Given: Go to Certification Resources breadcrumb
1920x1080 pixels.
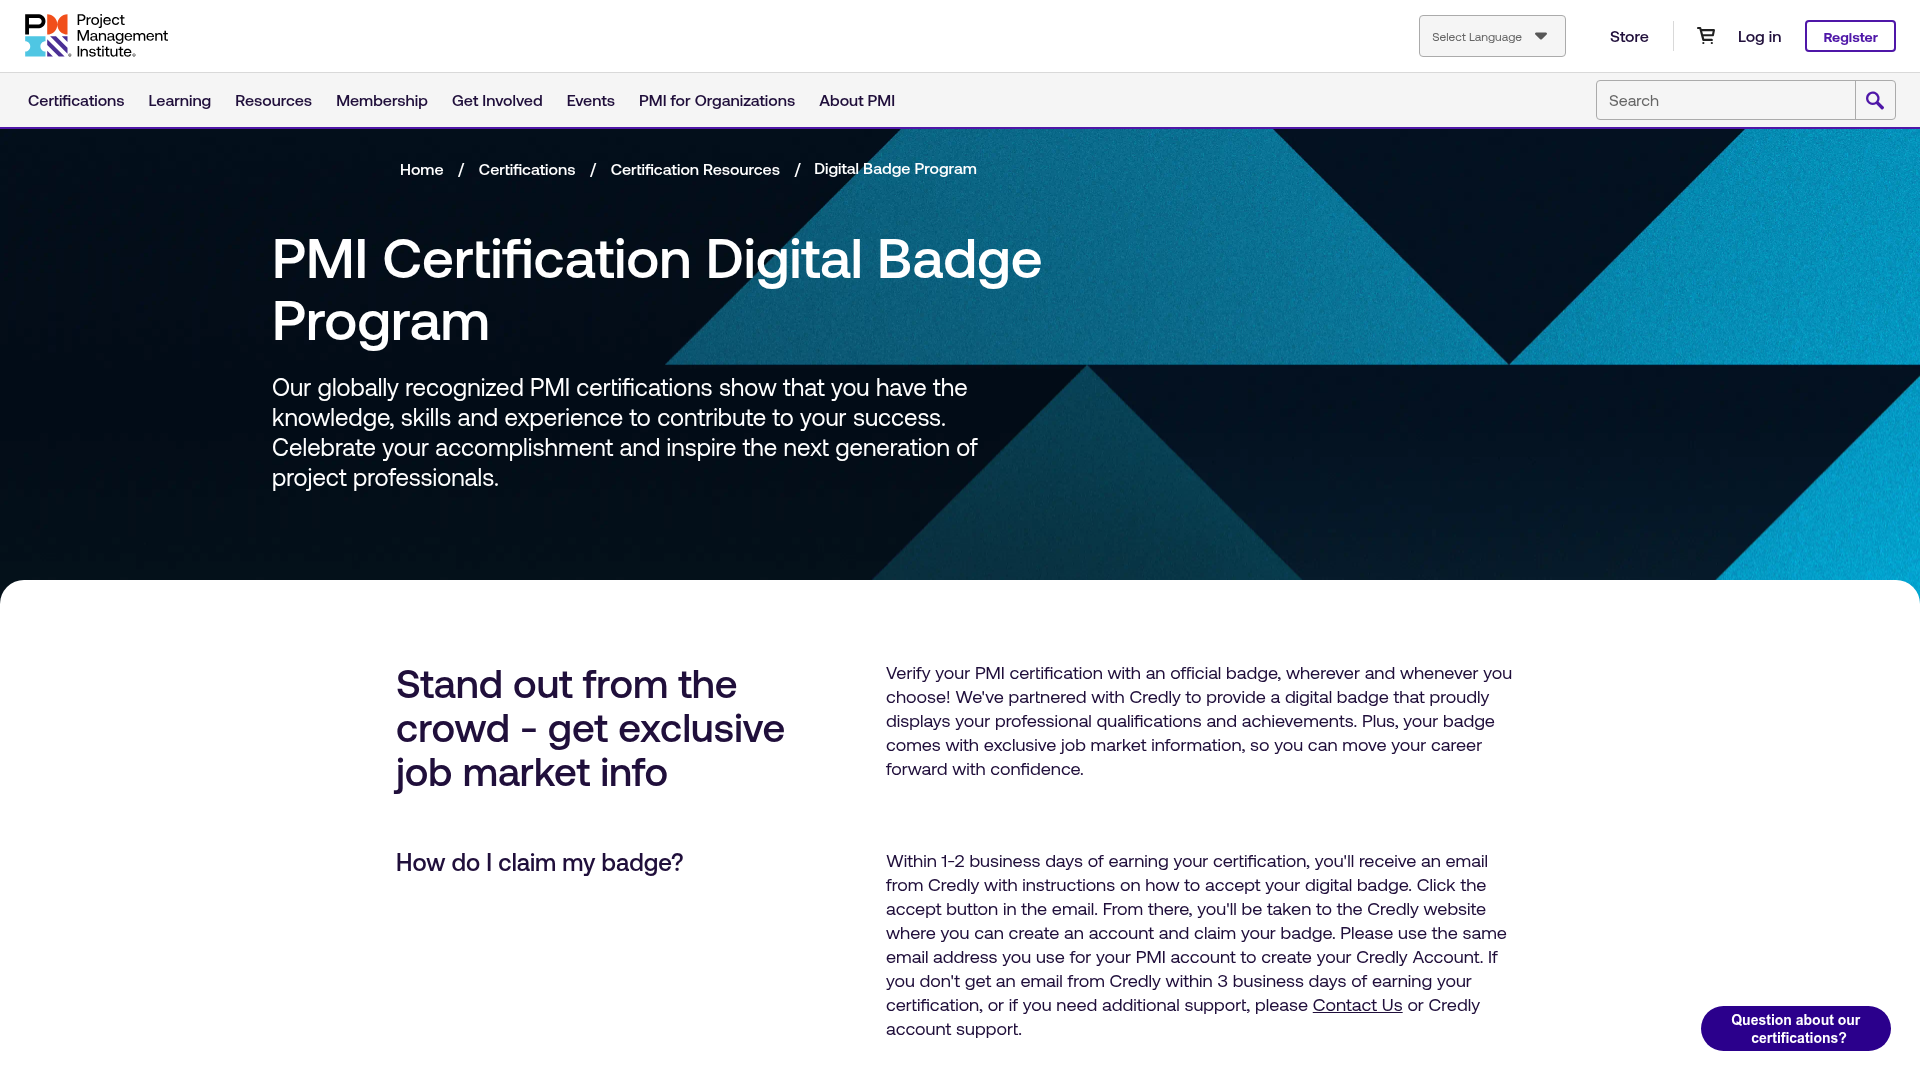Looking at the screenshot, I should pyautogui.click(x=695, y=169).
